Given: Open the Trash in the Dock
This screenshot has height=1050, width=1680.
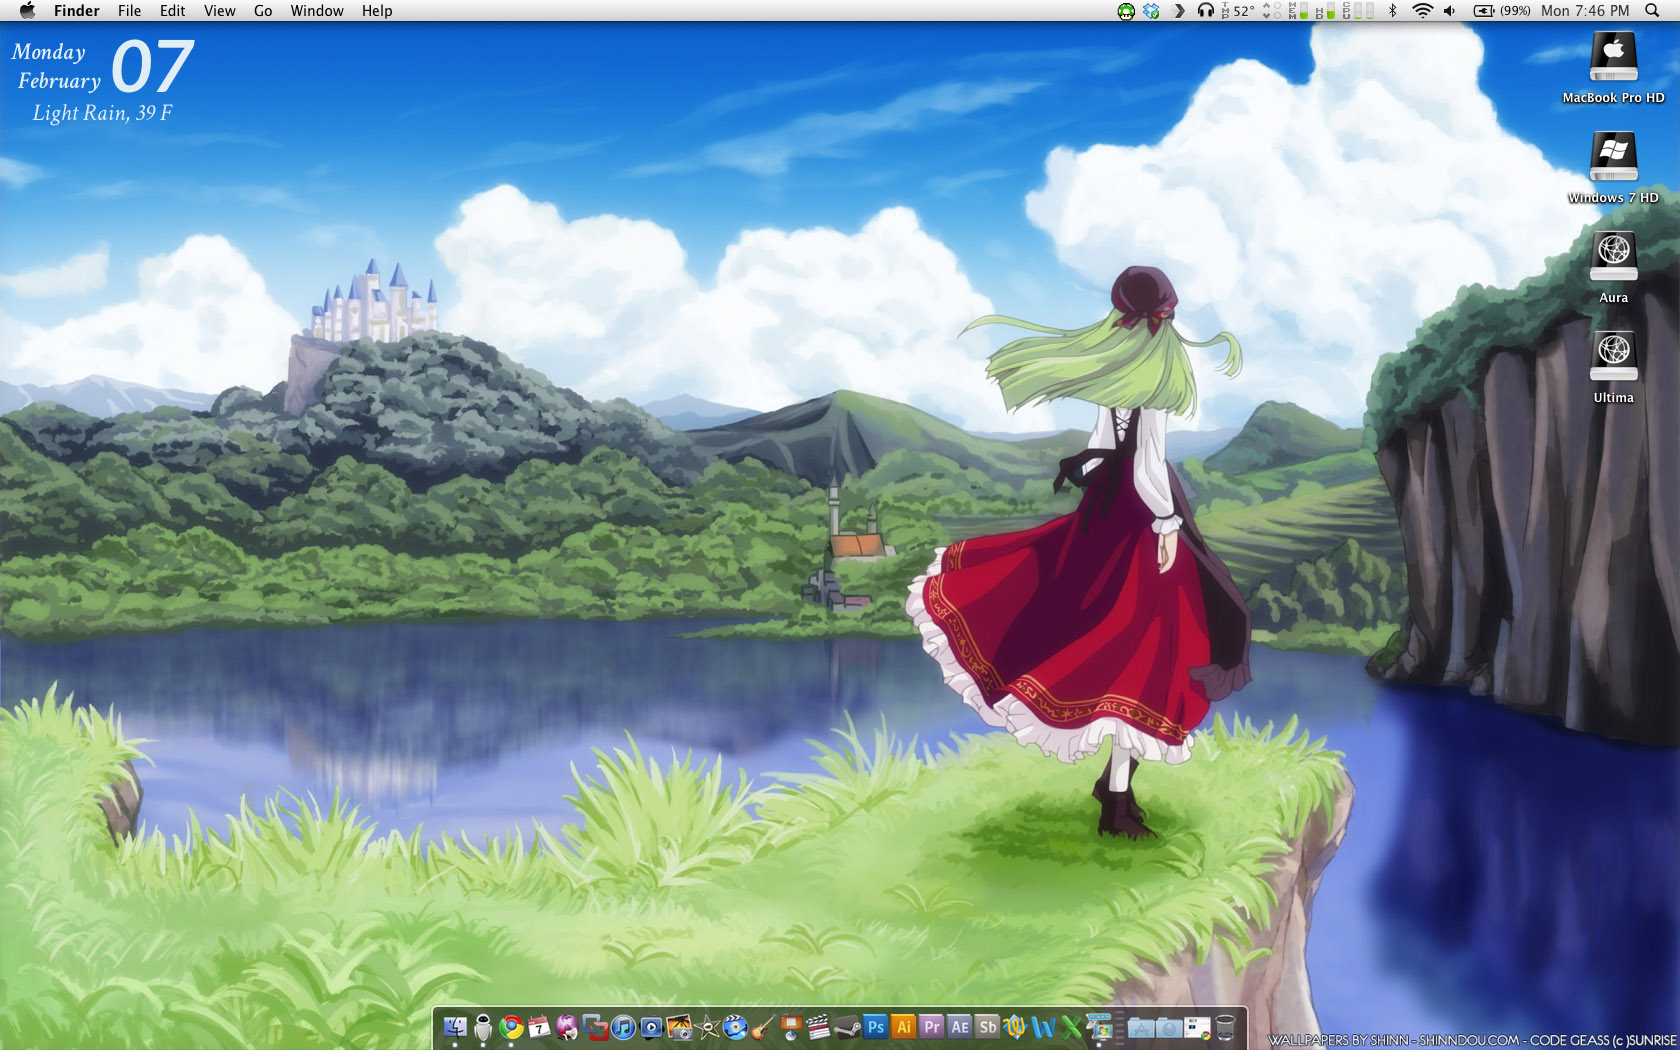Looking at the screenshot, I should [x=1224, y=1027].
